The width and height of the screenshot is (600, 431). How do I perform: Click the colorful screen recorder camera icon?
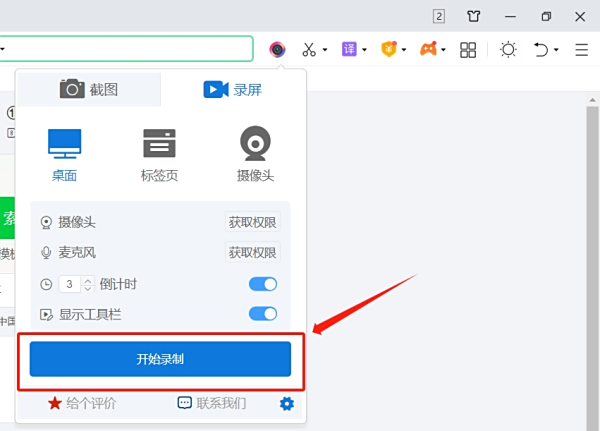coord(277,49)
